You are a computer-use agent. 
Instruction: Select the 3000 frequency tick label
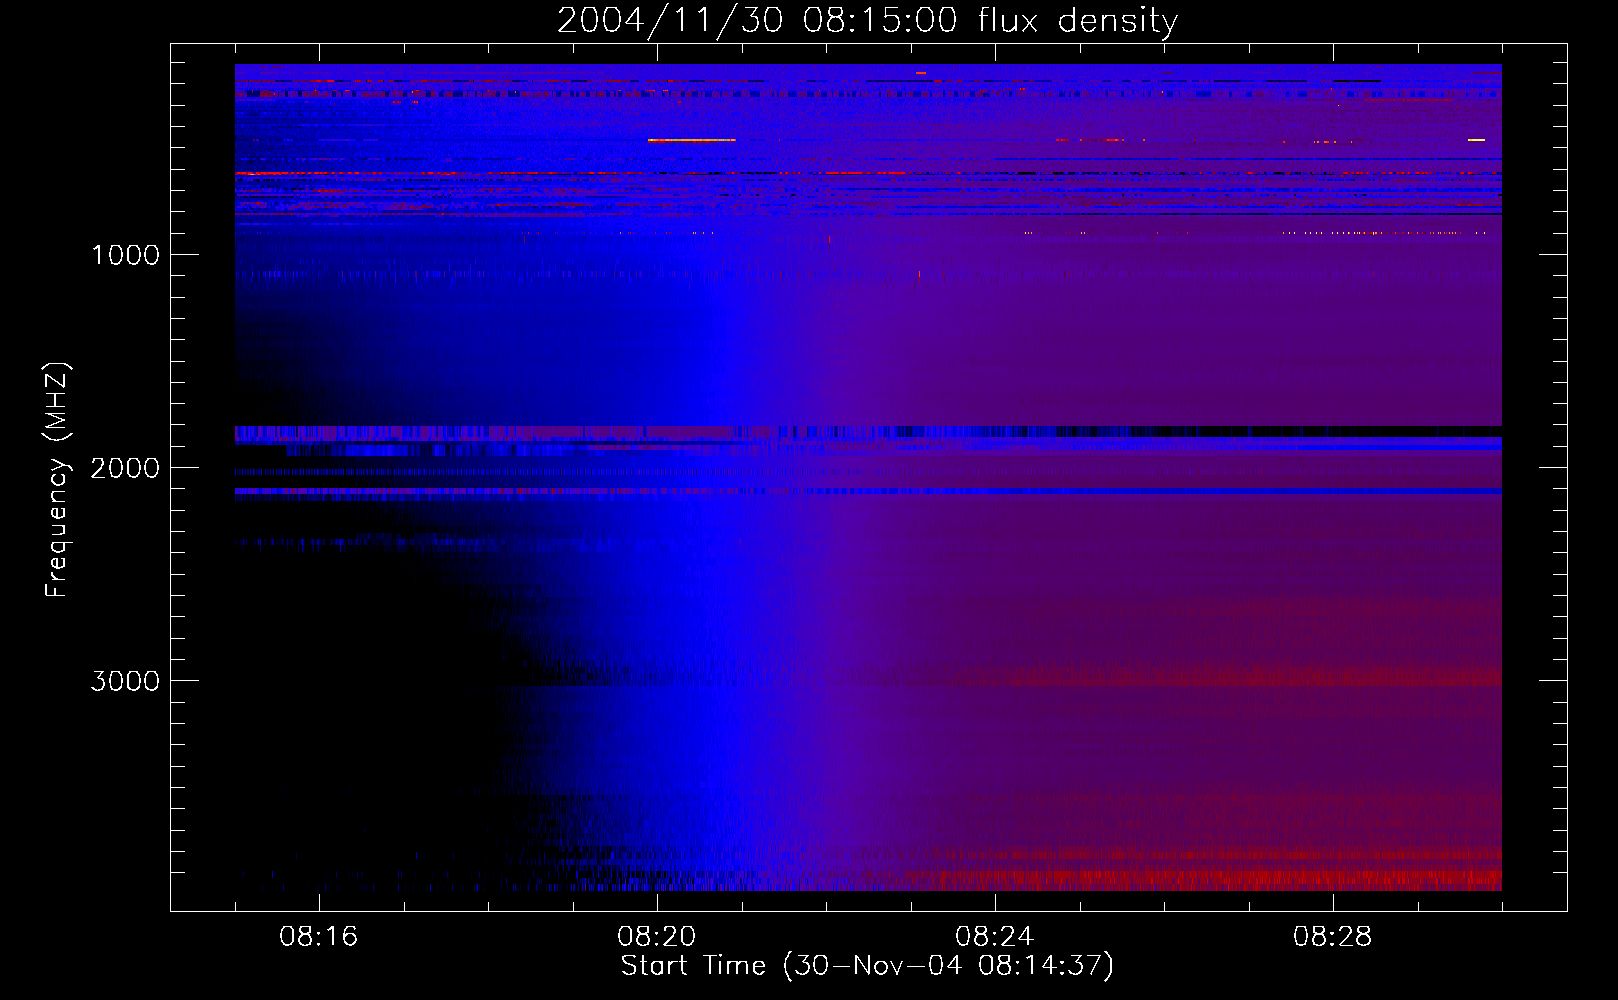pos(125,681)
